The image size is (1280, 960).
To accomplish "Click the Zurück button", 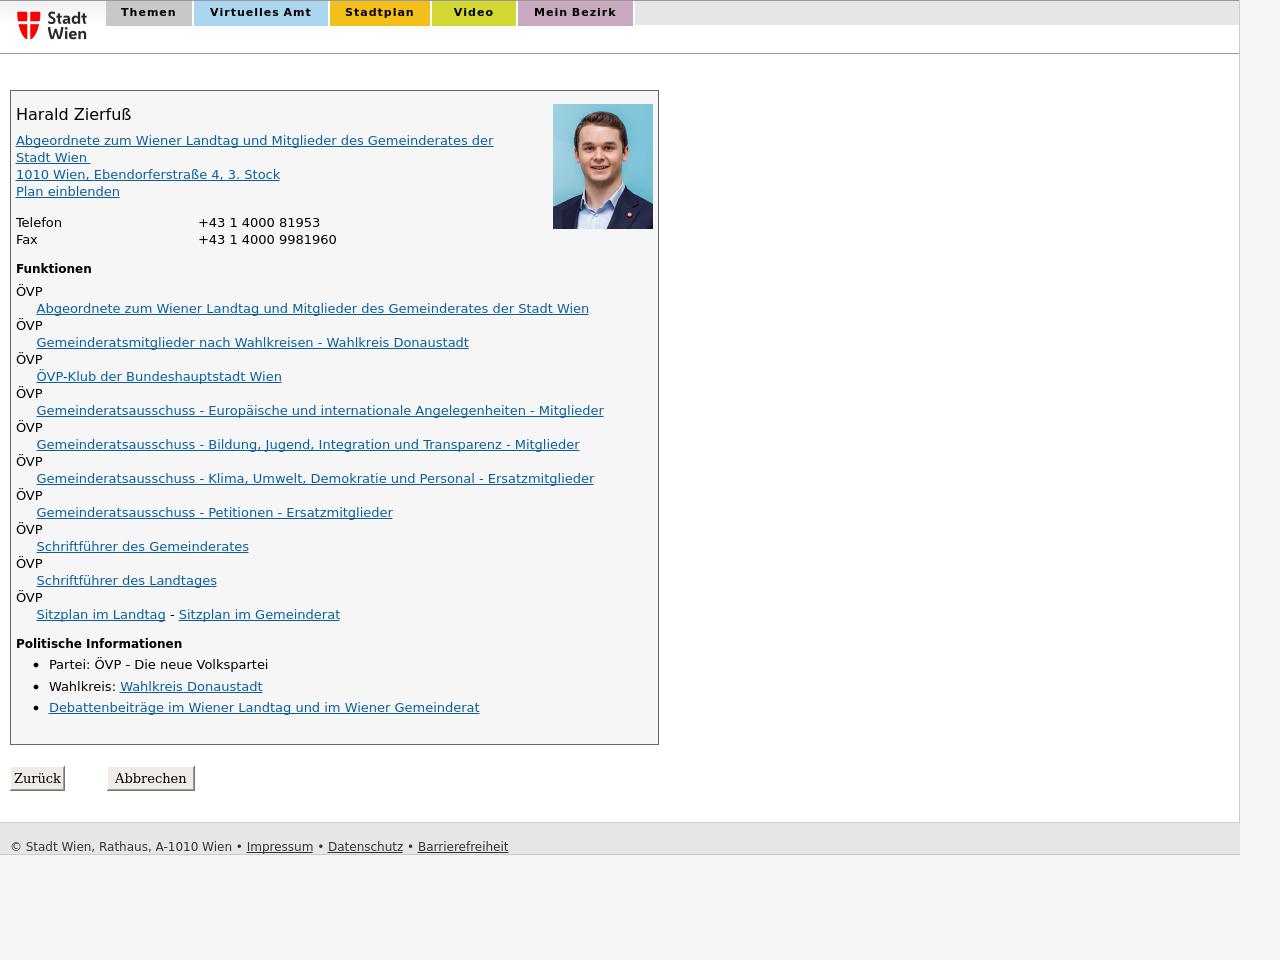I will pos(37,778).
